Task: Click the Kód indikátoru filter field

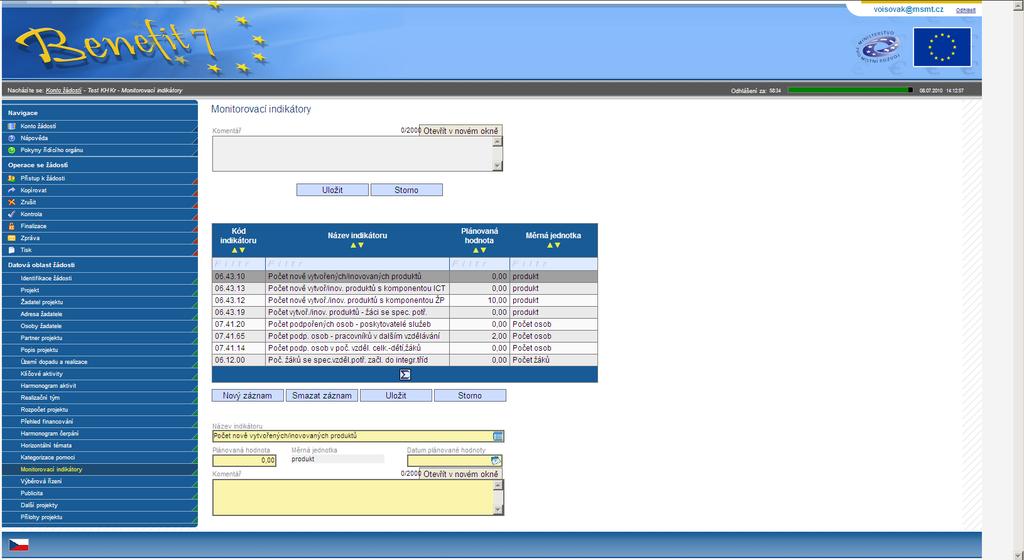Action: [x=238, y=264]
